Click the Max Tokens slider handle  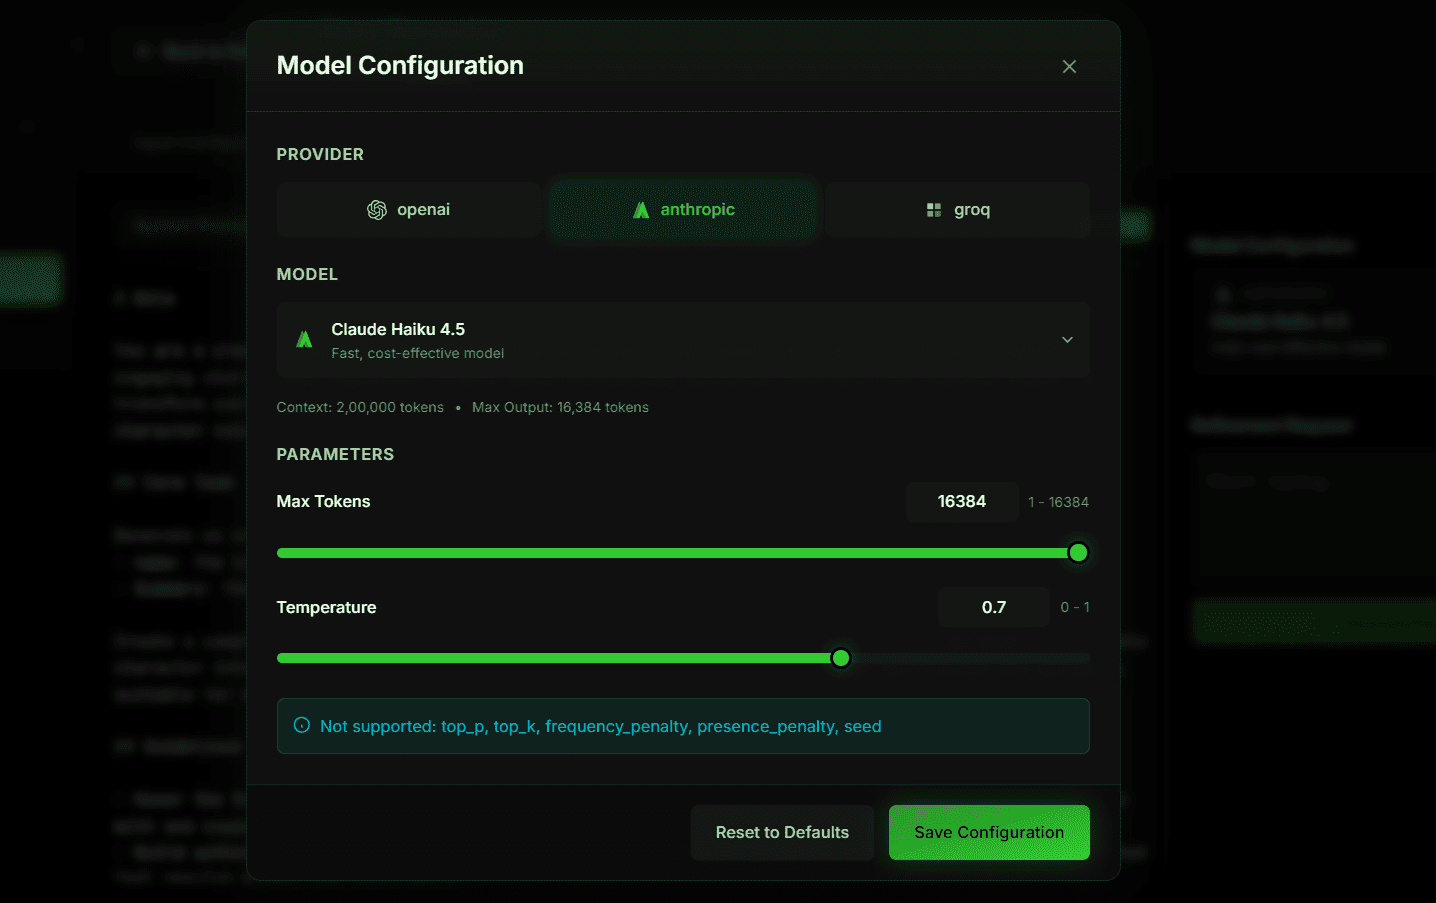point(1078,553)
